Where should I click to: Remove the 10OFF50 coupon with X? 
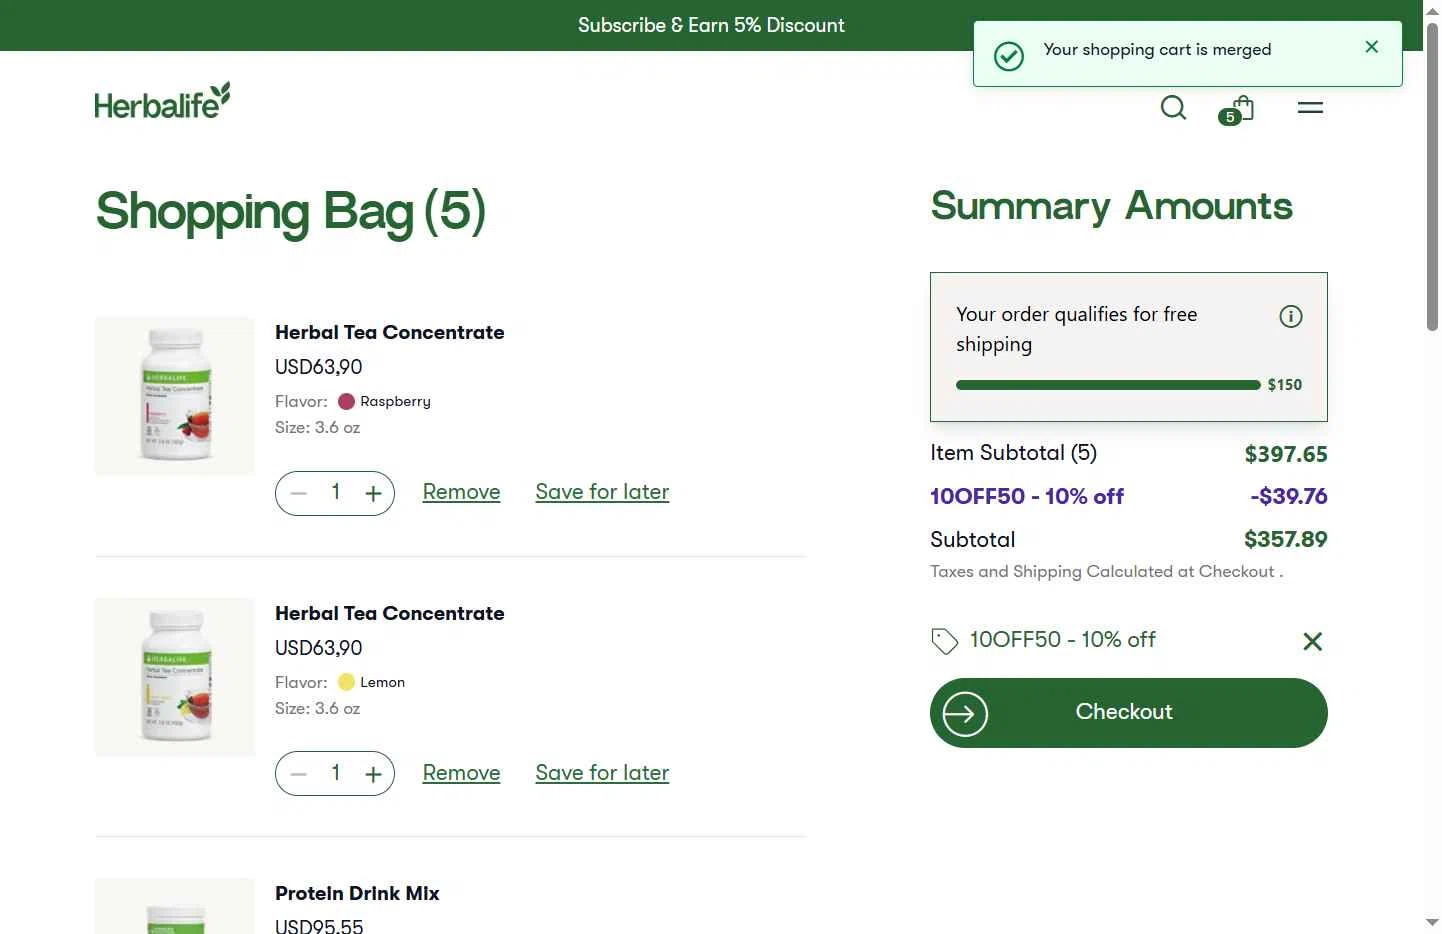coord(1313,641)
